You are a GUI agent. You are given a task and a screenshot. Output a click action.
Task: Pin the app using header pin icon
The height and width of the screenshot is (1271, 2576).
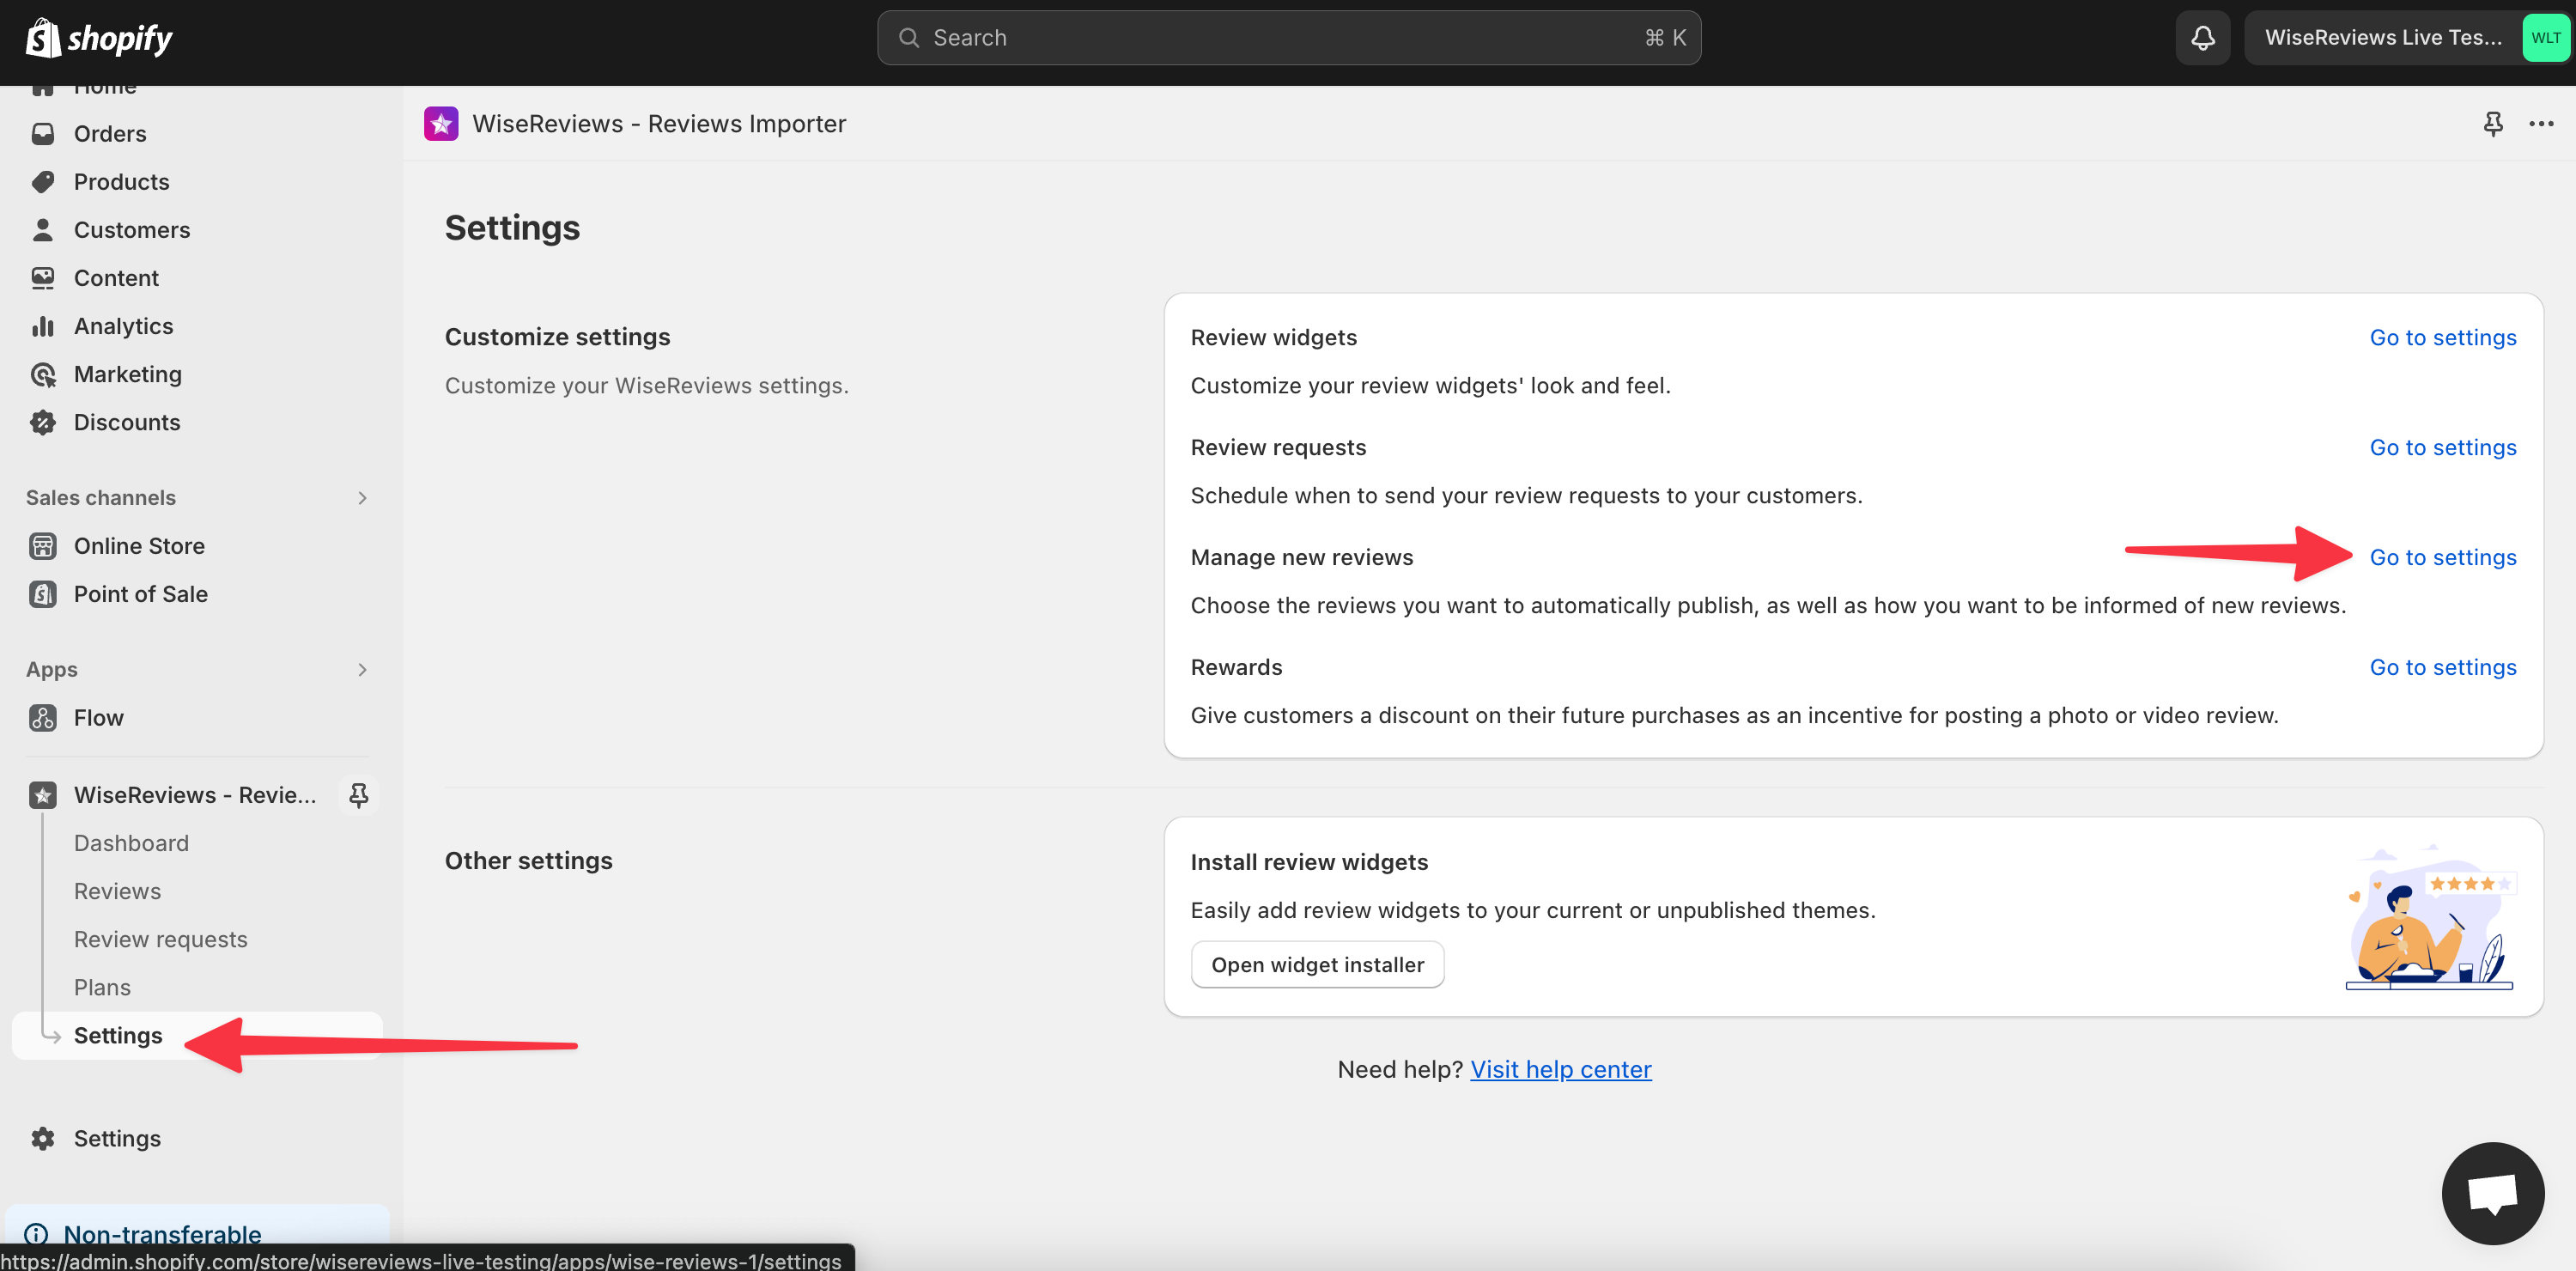pyautogui.click(x=2493, y=124)
